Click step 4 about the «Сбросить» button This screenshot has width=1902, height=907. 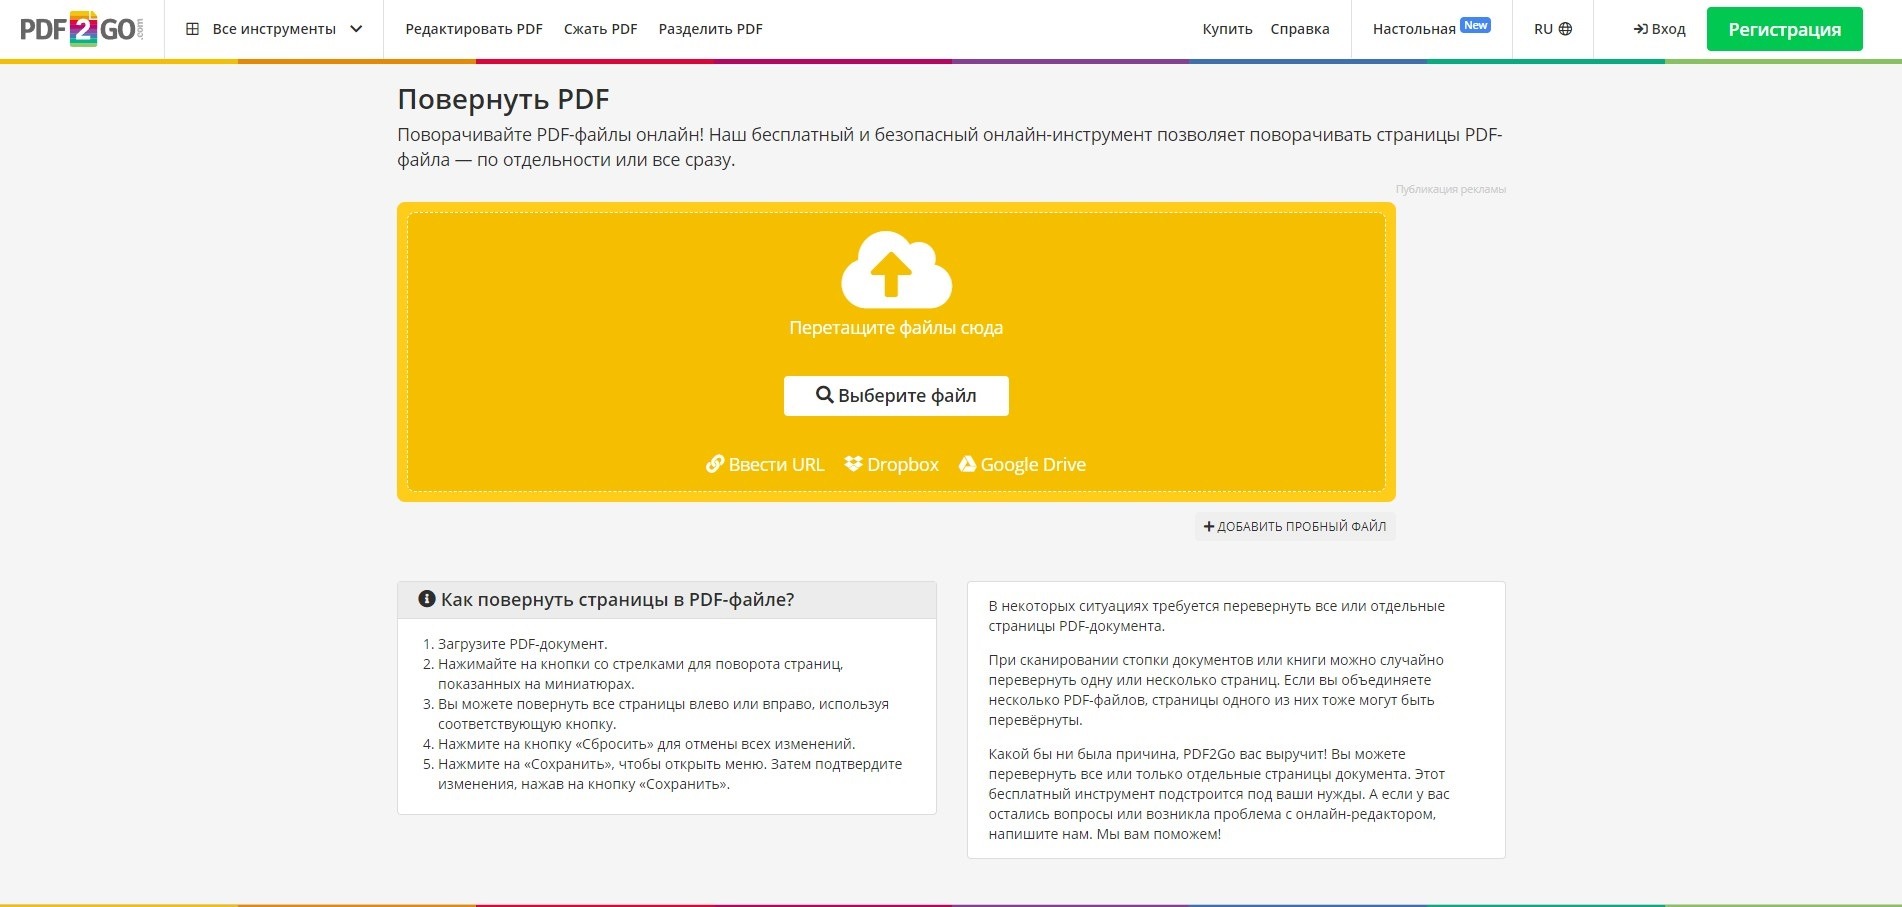click(x=646, y=744)
